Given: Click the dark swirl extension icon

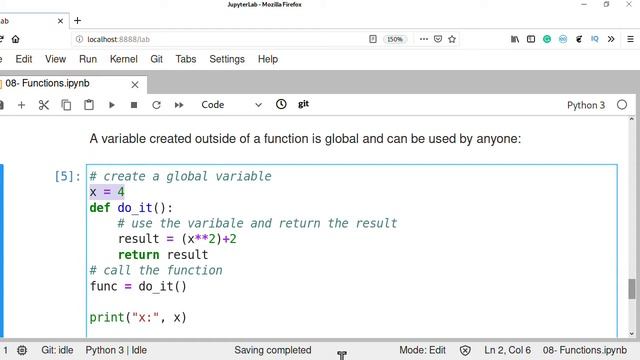Looking at the screenshot, I should 579,39.
